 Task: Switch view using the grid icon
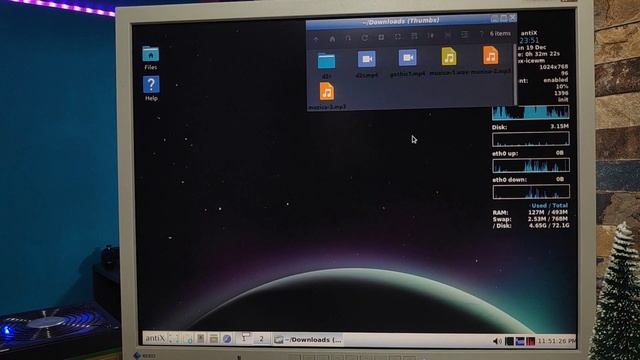[x=414, y=36]
